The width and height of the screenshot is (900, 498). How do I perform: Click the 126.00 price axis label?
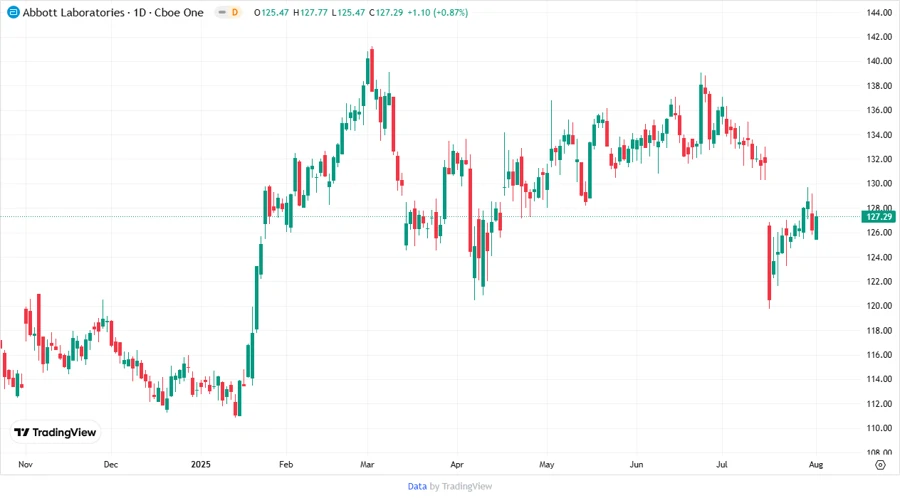pyautogui.click(x=879, y=232)
